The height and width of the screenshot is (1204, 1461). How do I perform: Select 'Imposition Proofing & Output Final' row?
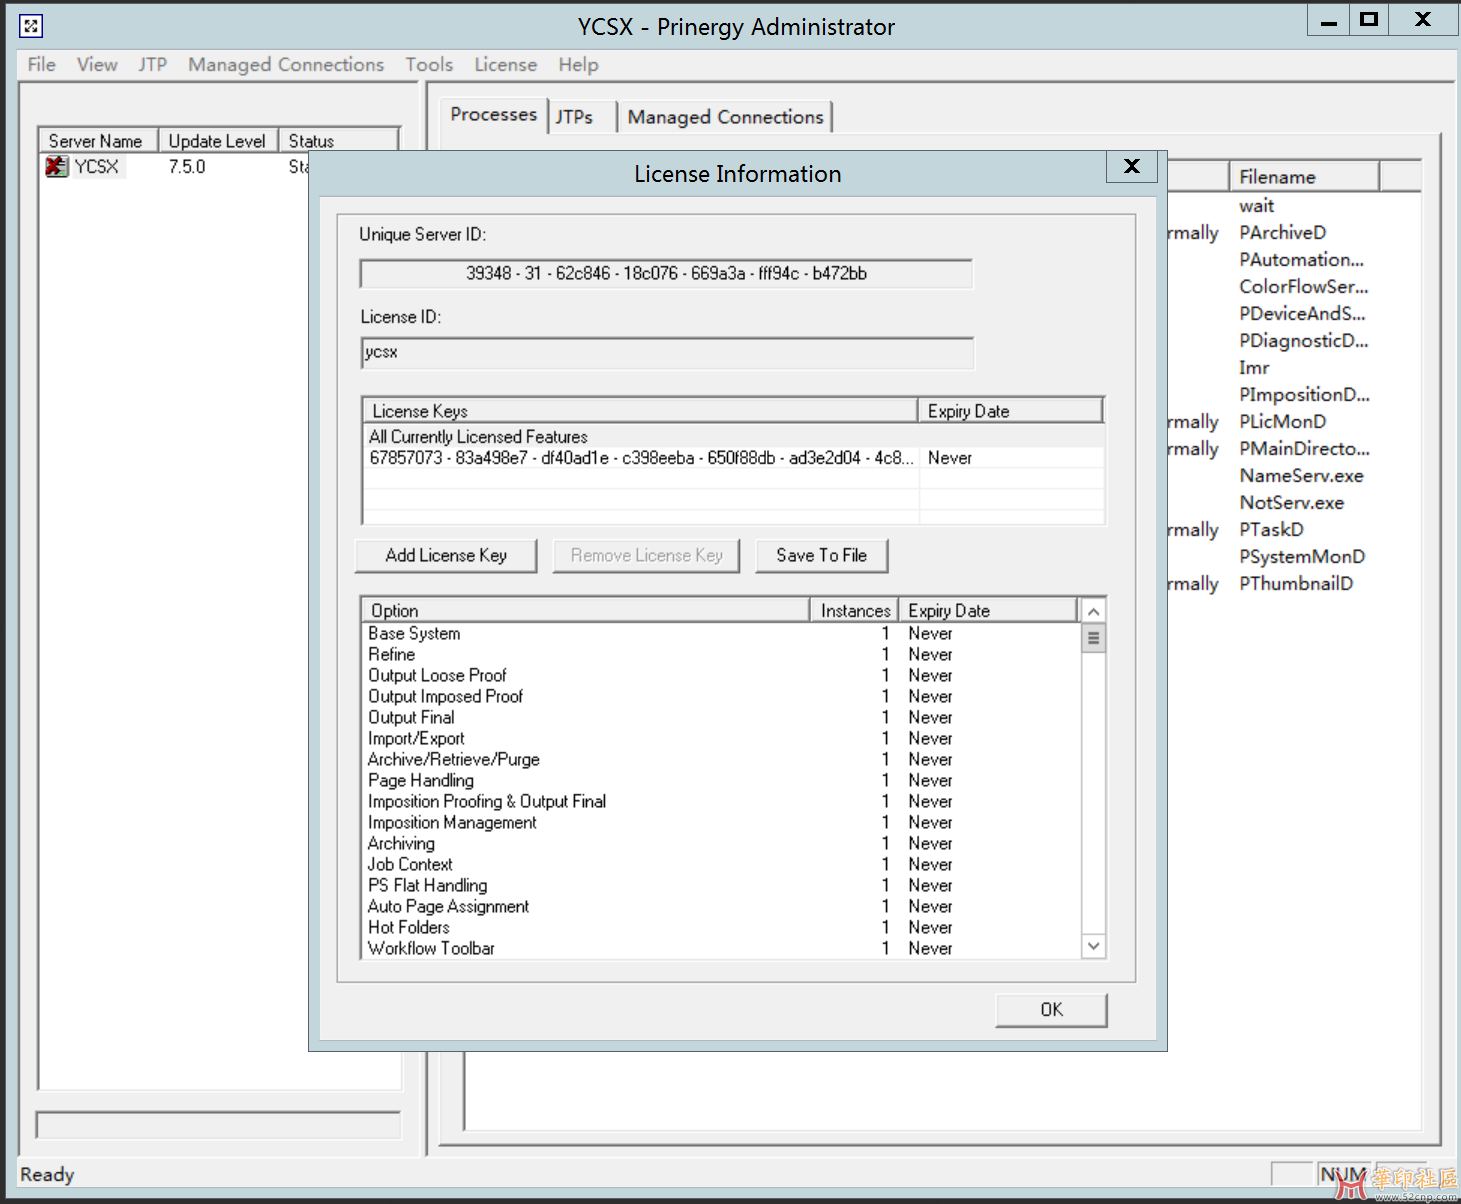(722, 801)
